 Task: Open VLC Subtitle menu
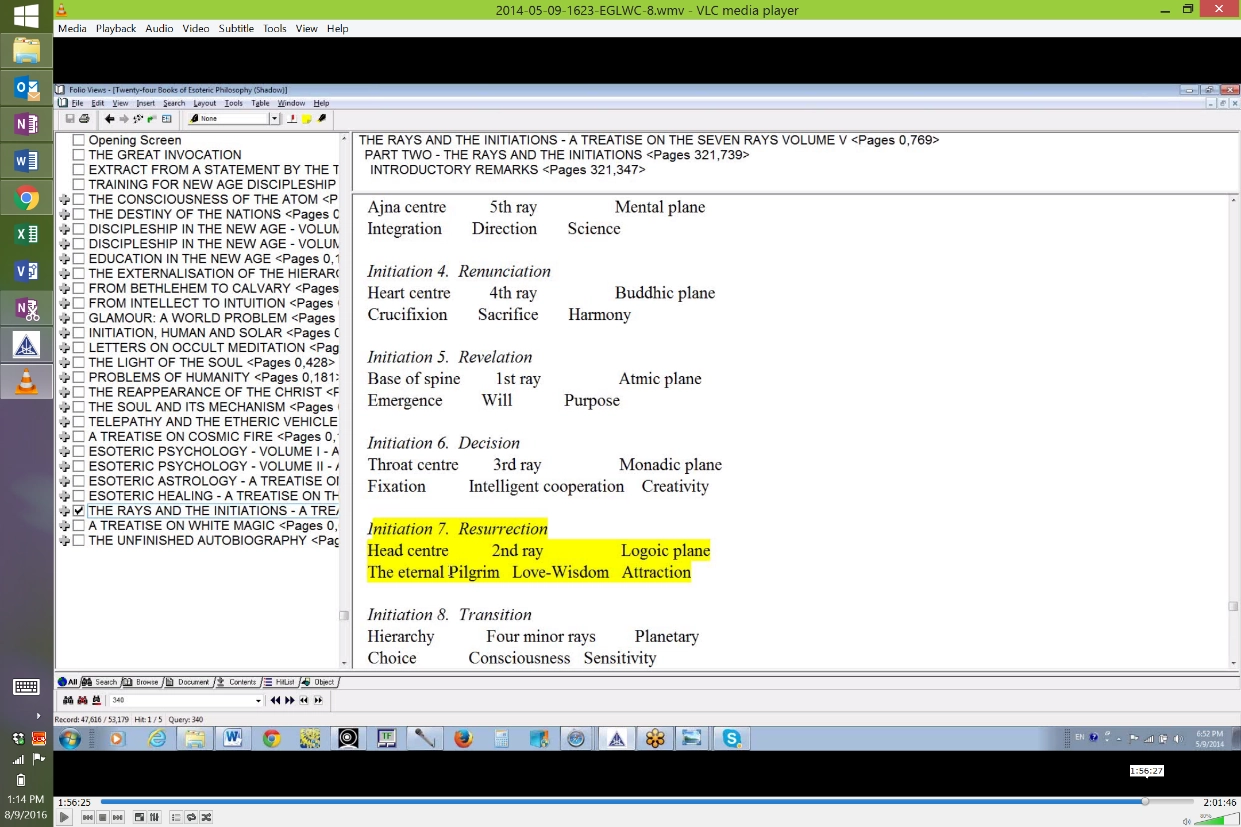coord(236,28)
